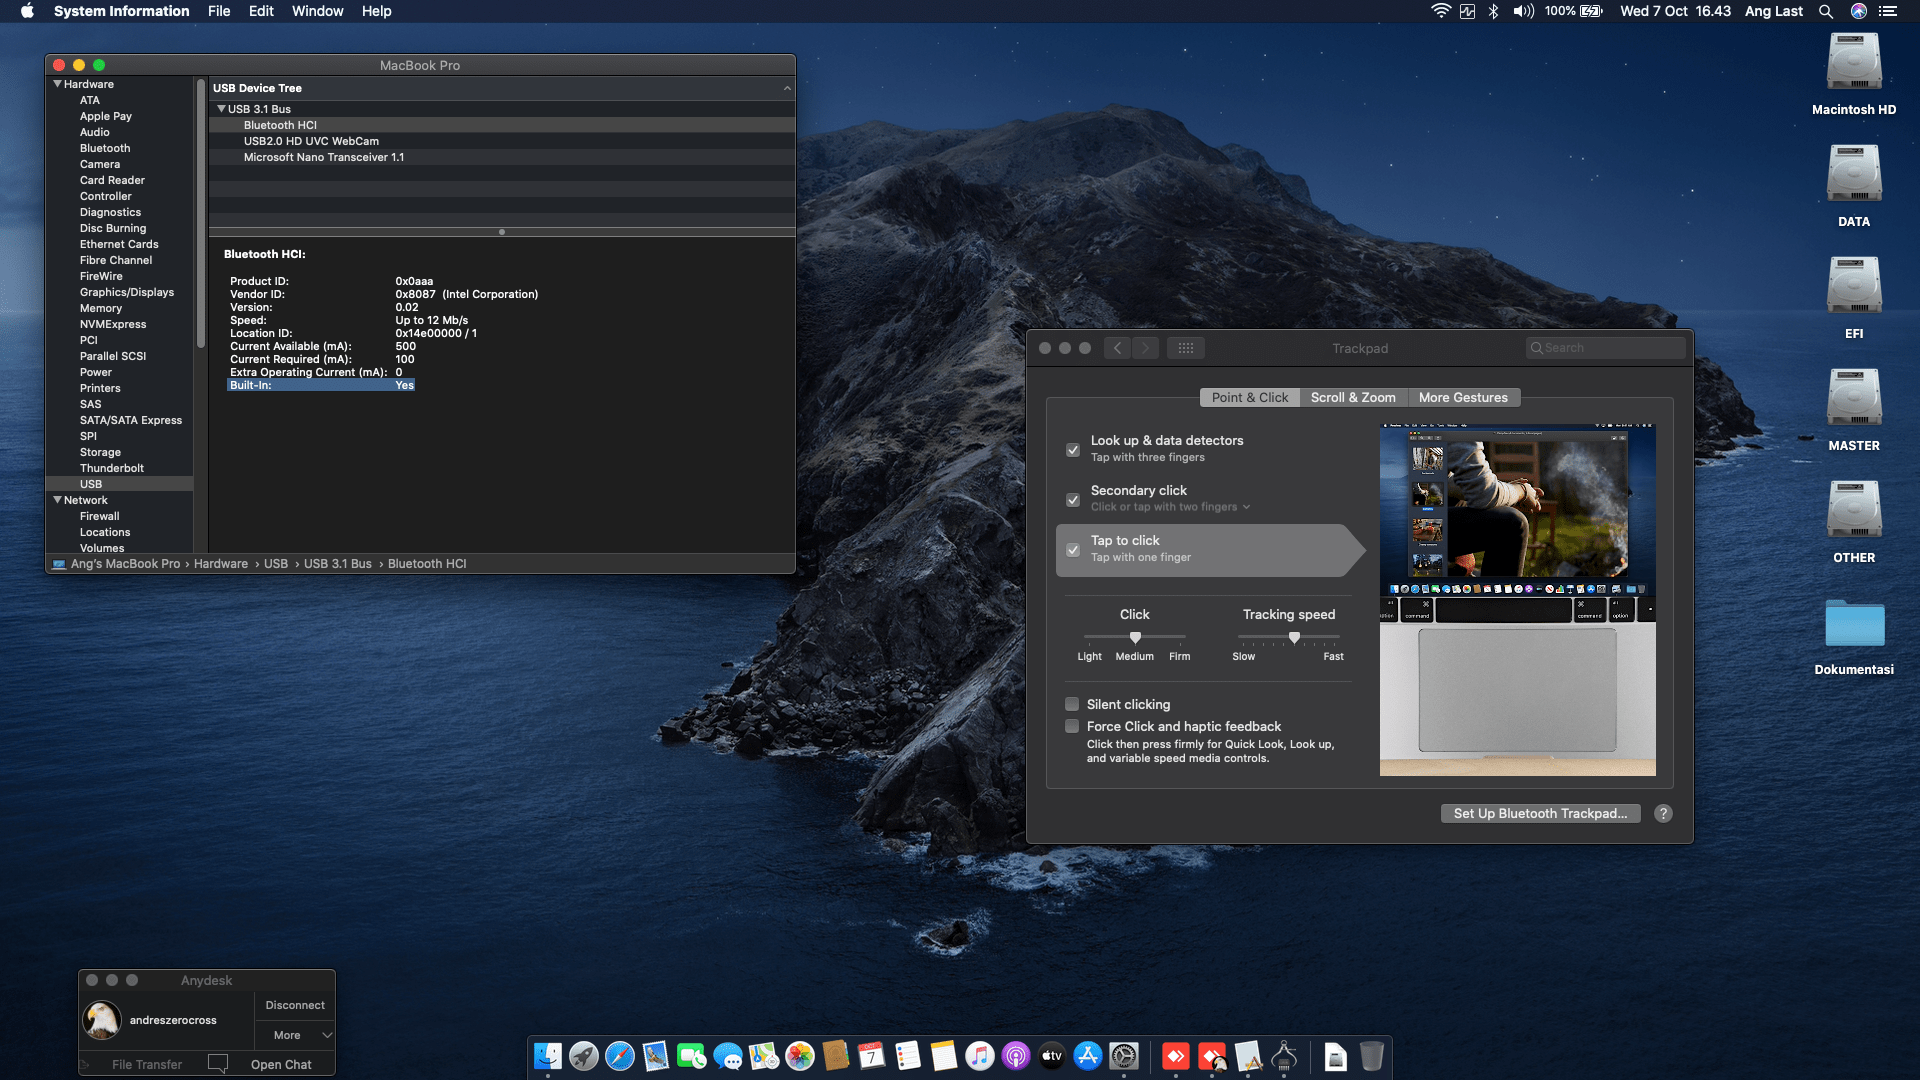Toggle Force Click and haptic feedback
Viewport: 1920px width, 1080px height.
1072,726
